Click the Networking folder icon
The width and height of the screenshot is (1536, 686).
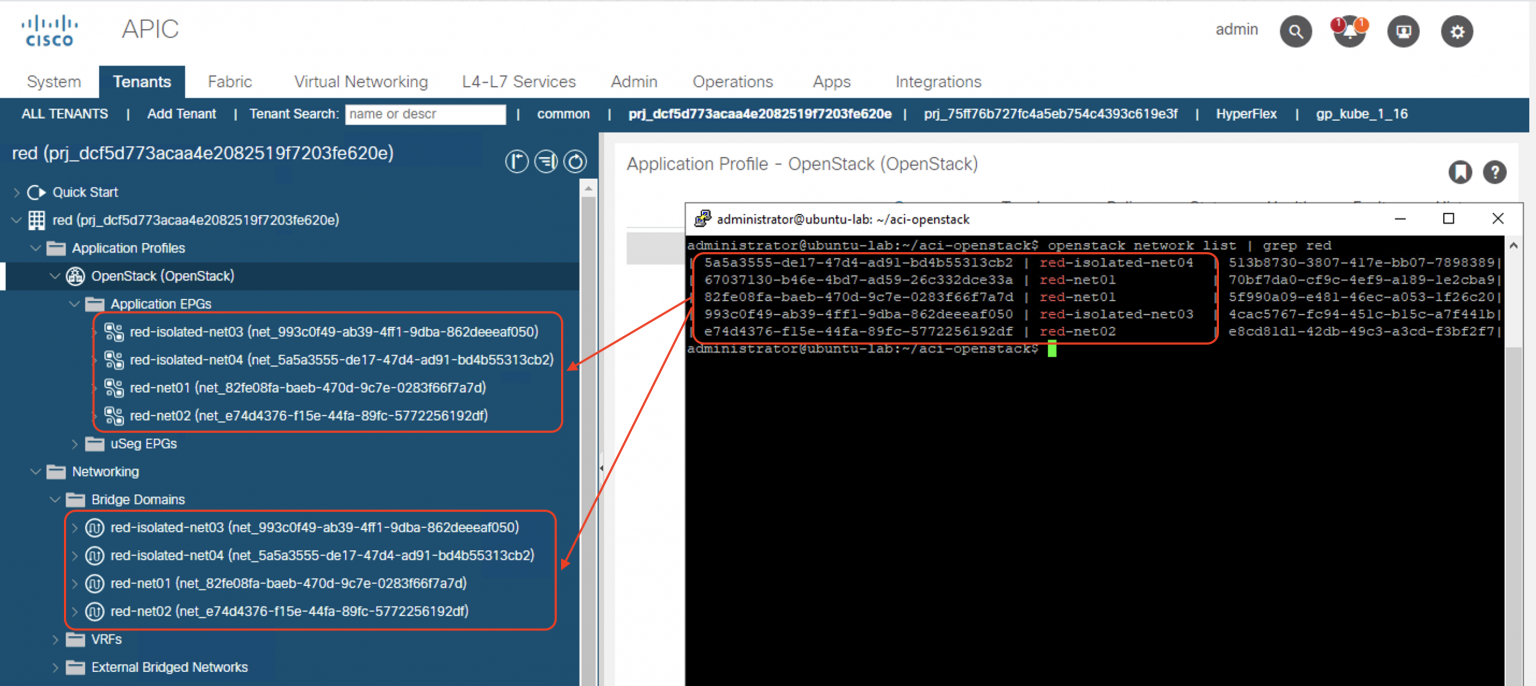(56, 472)
